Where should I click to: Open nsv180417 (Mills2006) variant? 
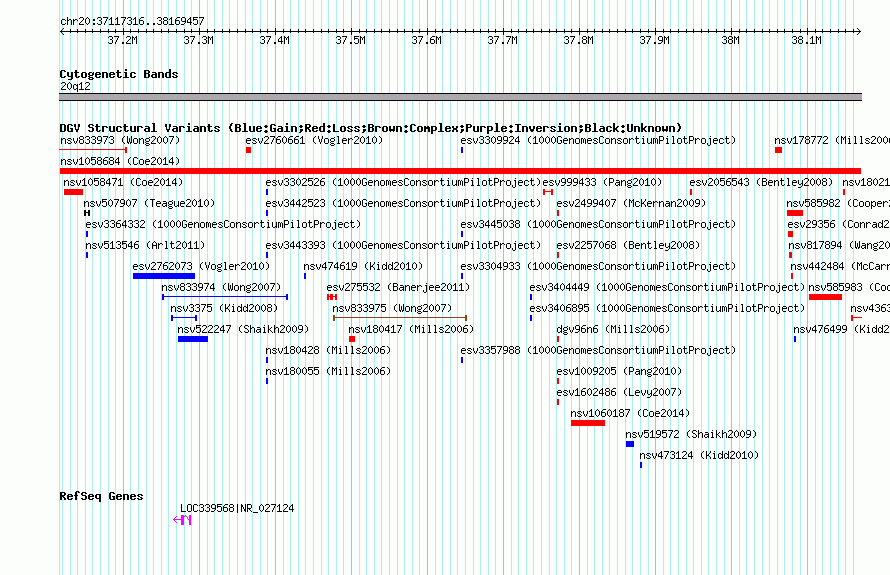point(411,329)
